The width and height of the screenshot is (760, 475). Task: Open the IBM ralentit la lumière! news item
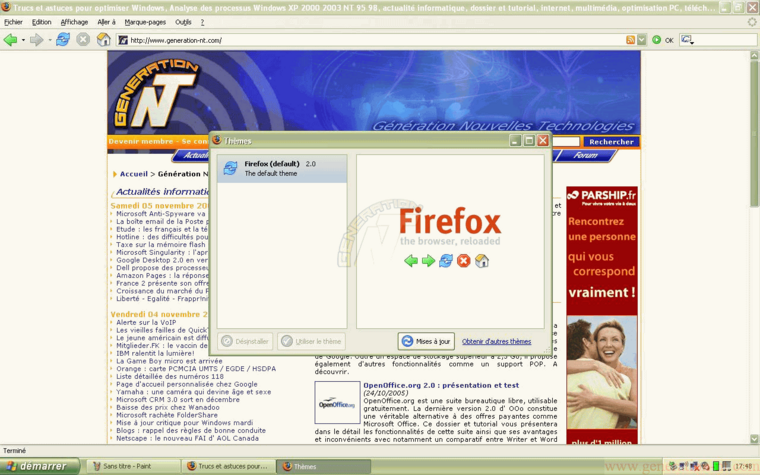click(155, 353)
